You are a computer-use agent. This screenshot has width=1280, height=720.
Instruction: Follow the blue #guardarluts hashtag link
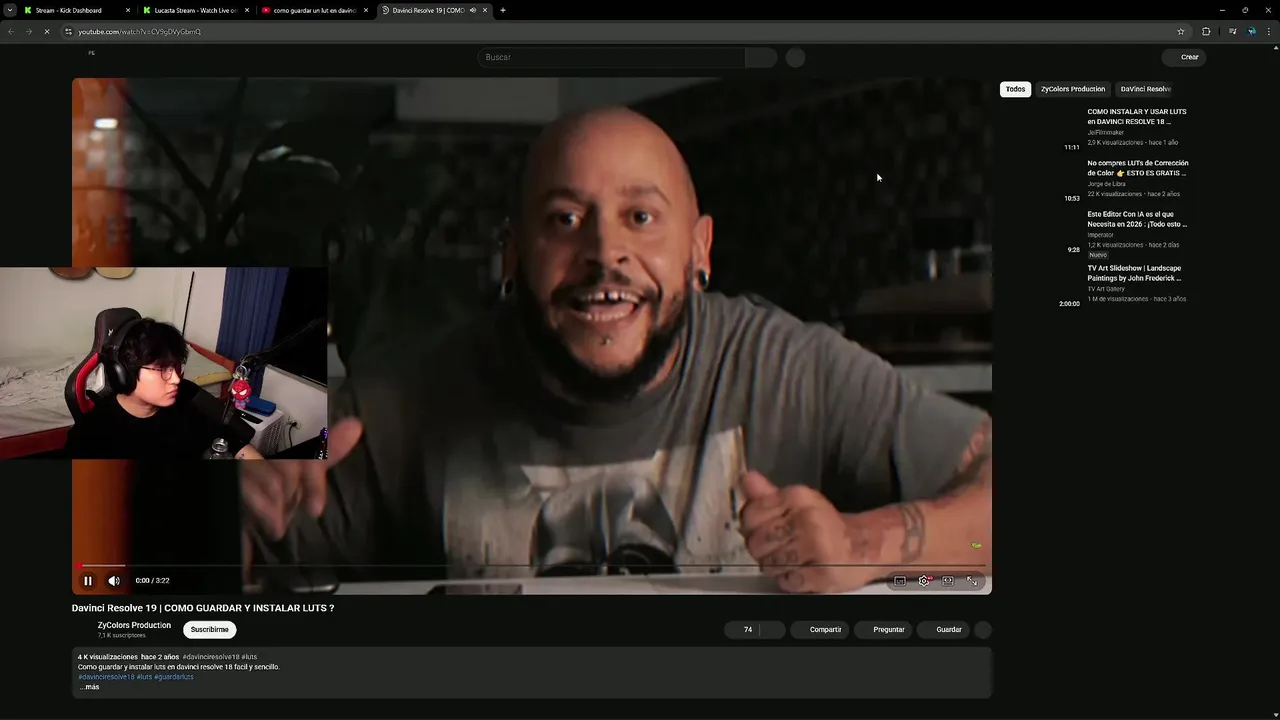(174, 677)
